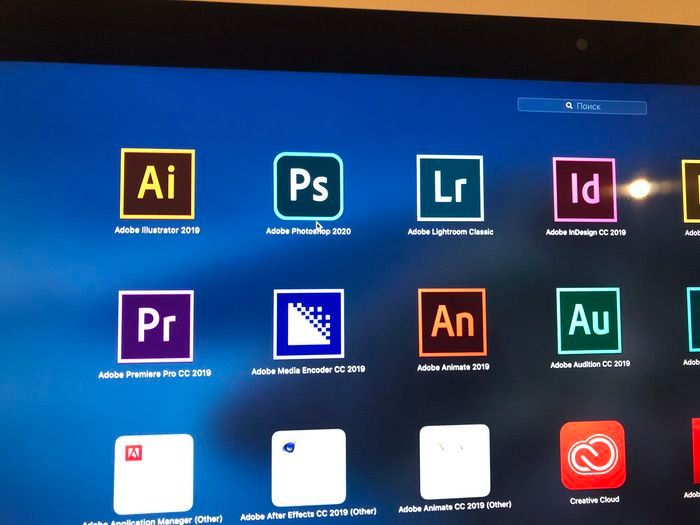Image resolution: width=700 pixels, height=525 pixels.
Task: Open Adobe Lightroom Classic icon
Action: click(x=450, y=188)
